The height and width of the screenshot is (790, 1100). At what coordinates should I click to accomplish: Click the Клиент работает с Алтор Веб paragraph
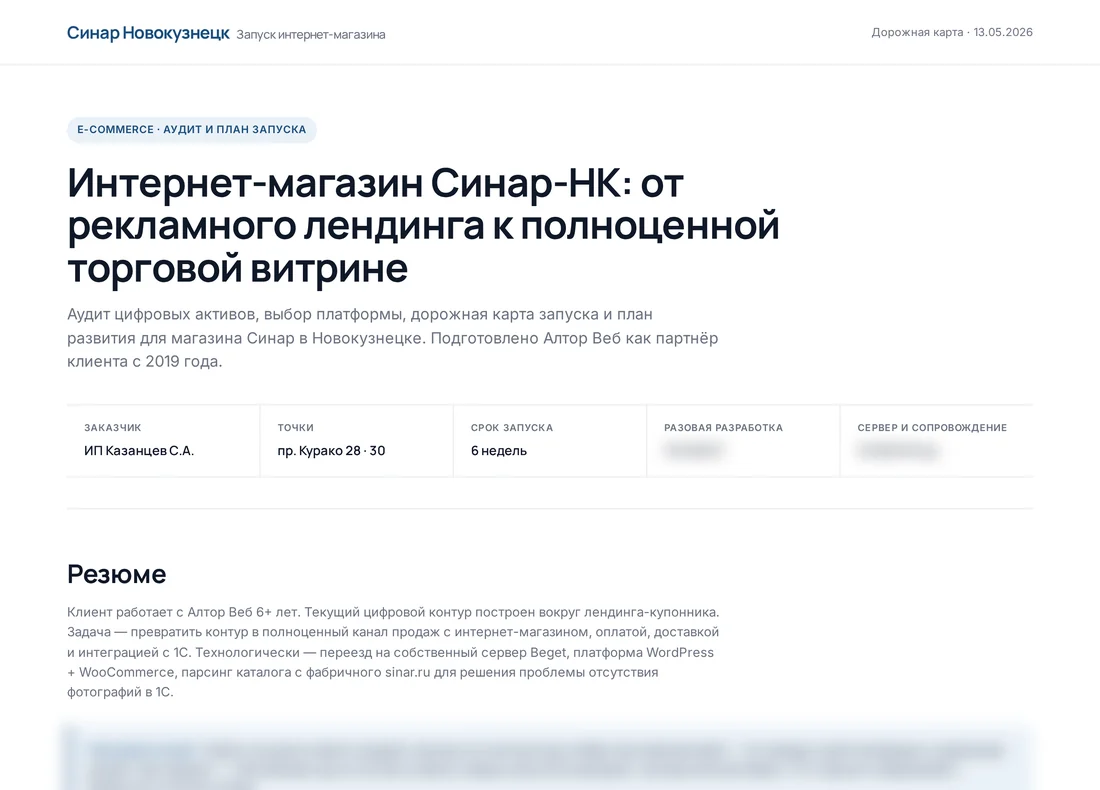pyautogui.click(x=394, y=652)
